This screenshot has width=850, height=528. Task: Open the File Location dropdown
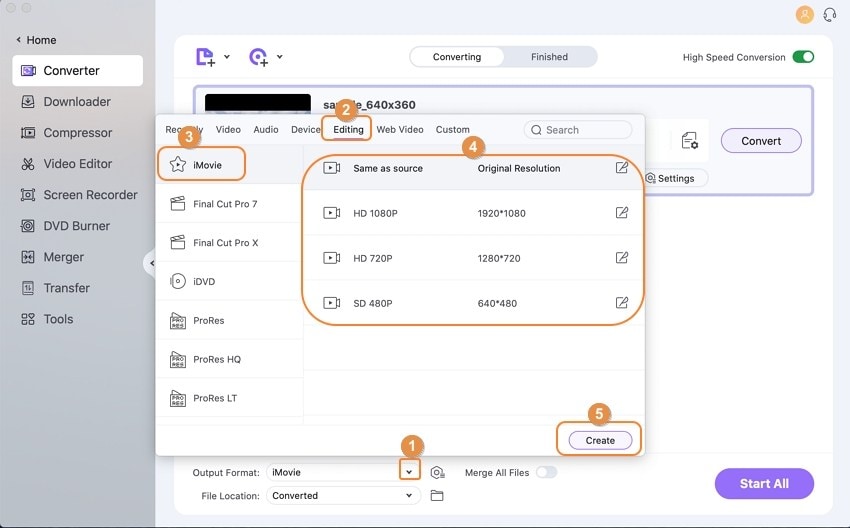click(x=343, y=495)
